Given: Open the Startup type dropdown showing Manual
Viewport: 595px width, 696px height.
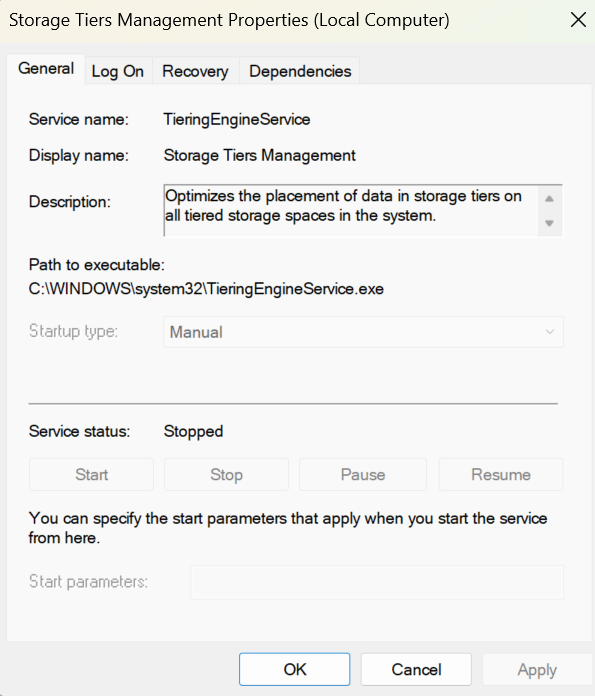Looking at the screenshot, I should (x=363, y=332).
